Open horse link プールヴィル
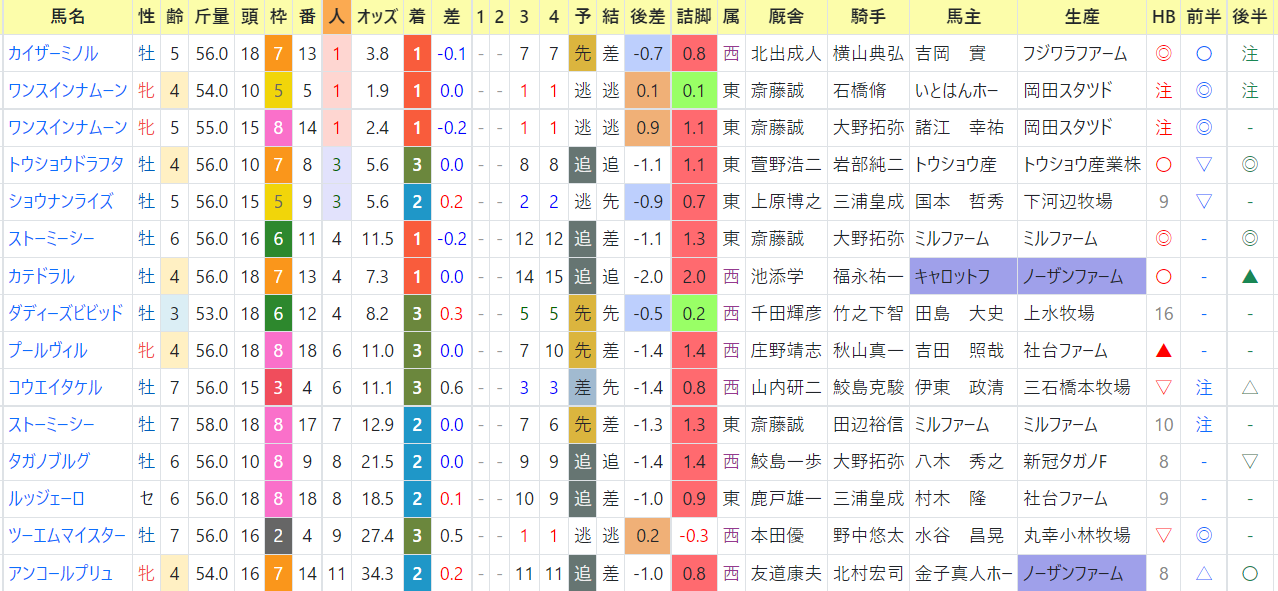The image size is (1278, 591). click(x=47, y=350)
